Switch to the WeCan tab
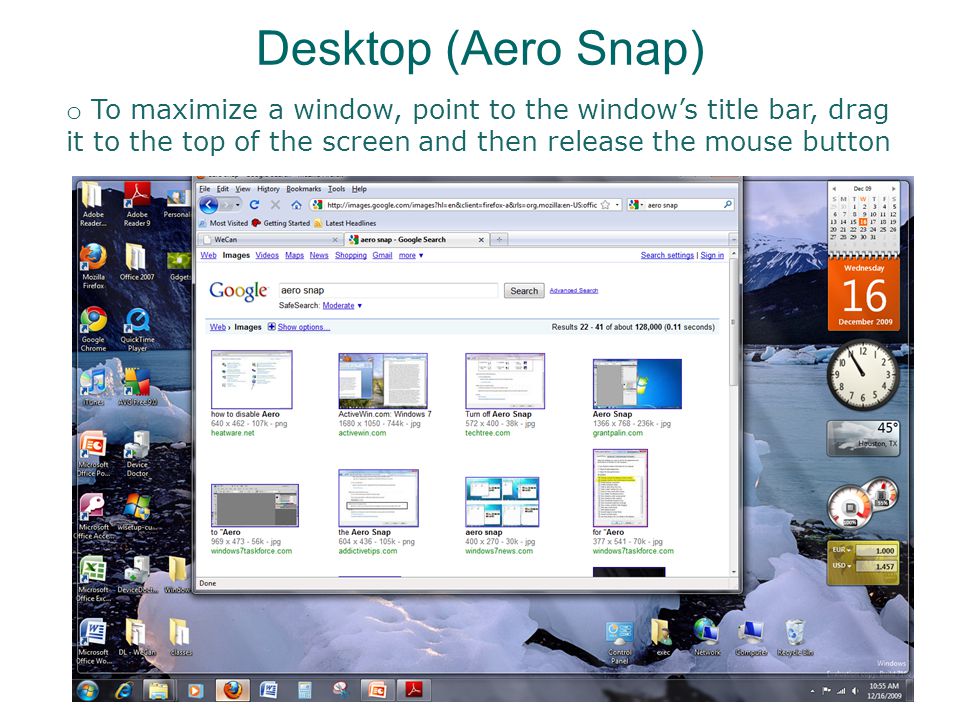960x720 pixels. click(269, 239)
